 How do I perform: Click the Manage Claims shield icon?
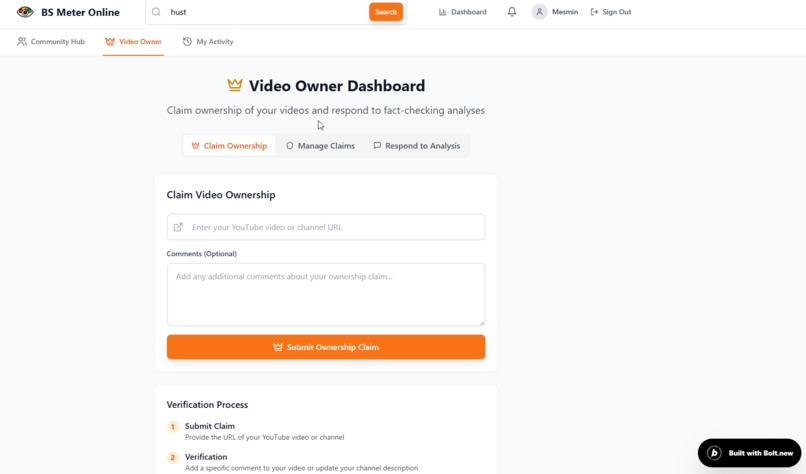290,146
